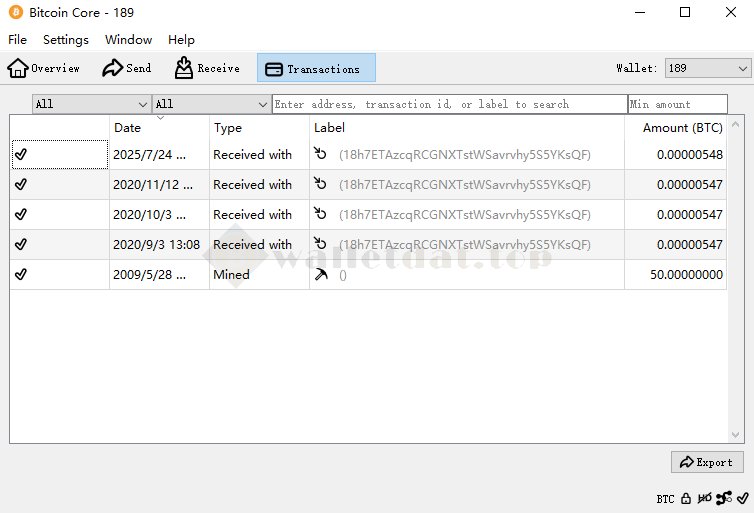The width and height of the screenshot is (754, 513).
Task: Click the BTC unit display in status bar
Action: (x=665, y=498)
